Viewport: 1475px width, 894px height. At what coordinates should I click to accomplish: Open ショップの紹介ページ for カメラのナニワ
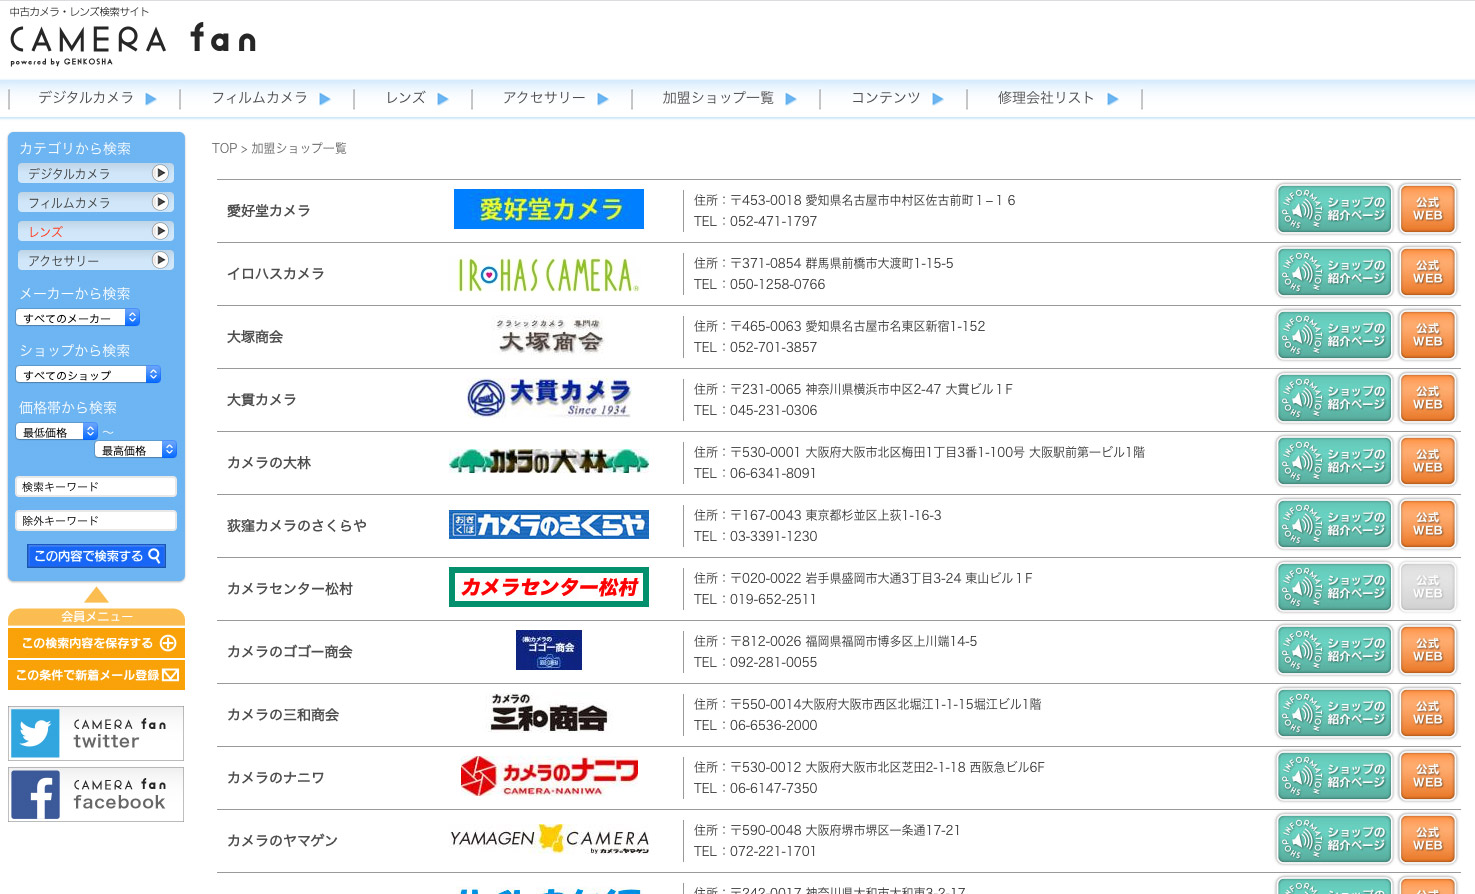click(1335, 776)
